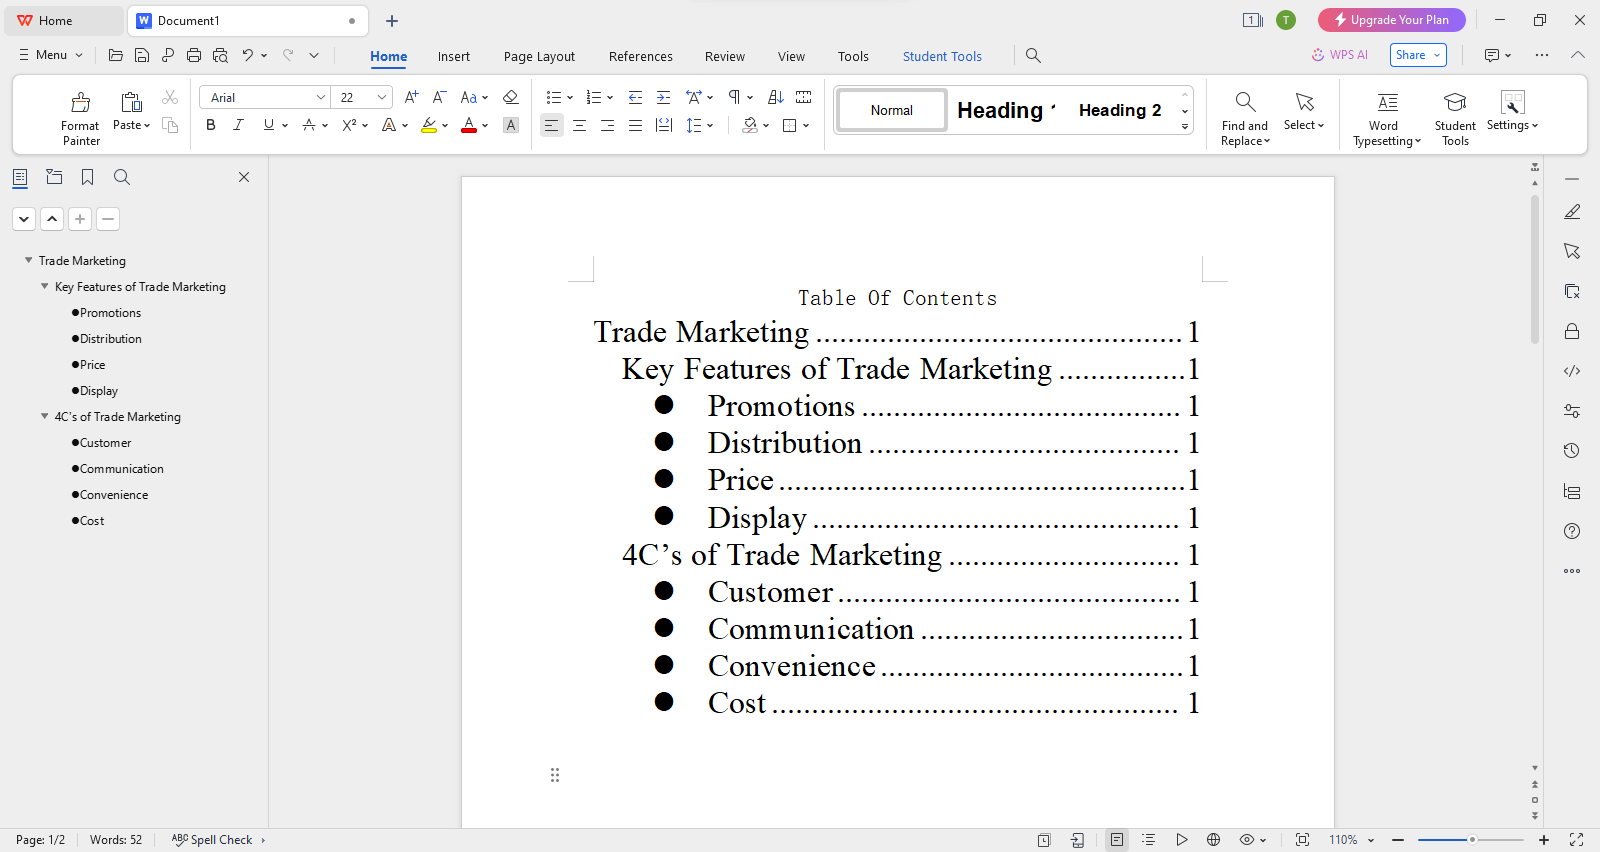The height and width of the screenshot is (852, 1600).
Task: Click the help question mark icon in the sidebar
Action: click(1572, 531)
